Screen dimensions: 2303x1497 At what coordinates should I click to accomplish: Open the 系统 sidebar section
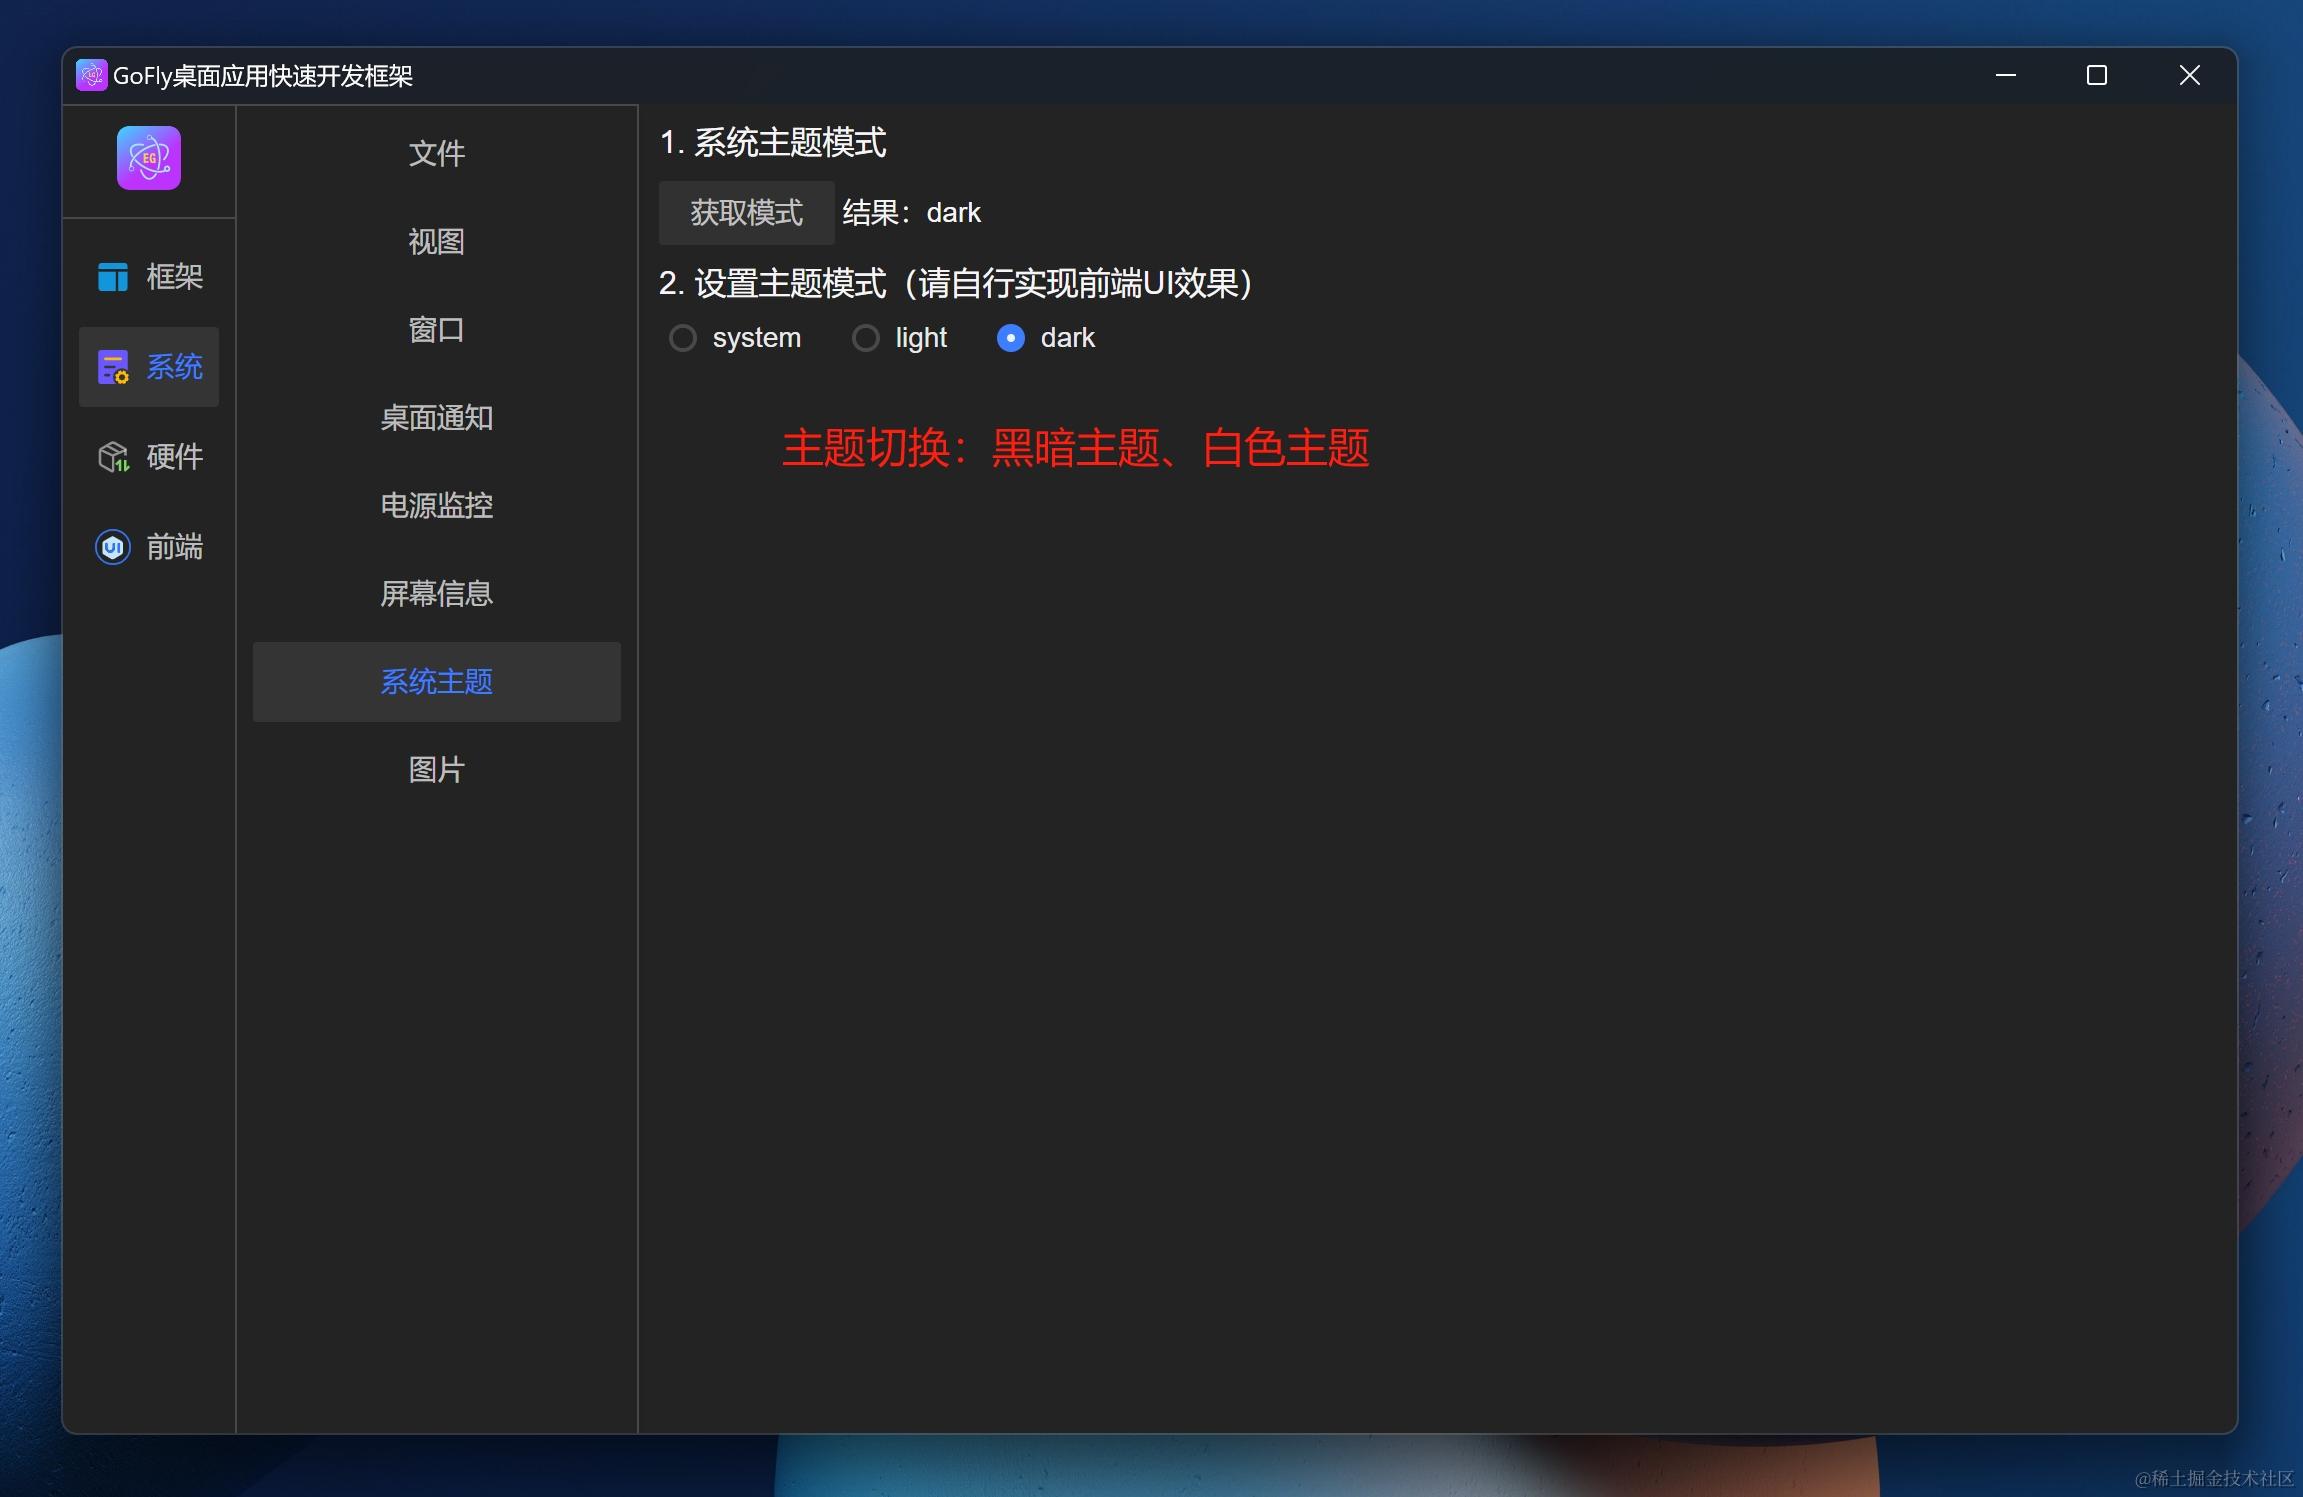tap(149, 367)
